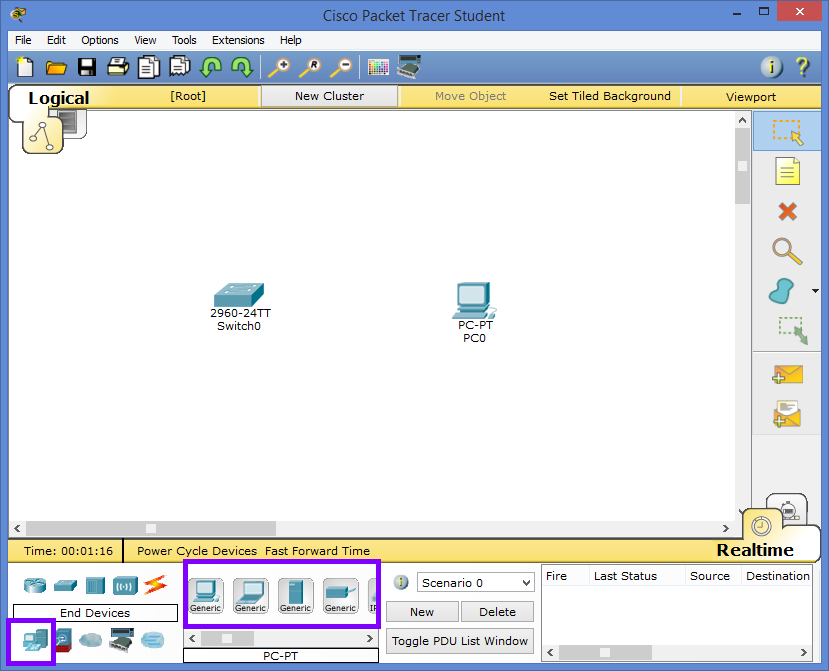The height and width of the screenshot is (671, 829).
Task: Click Power Cycle Devices
Action: (197, 551)
